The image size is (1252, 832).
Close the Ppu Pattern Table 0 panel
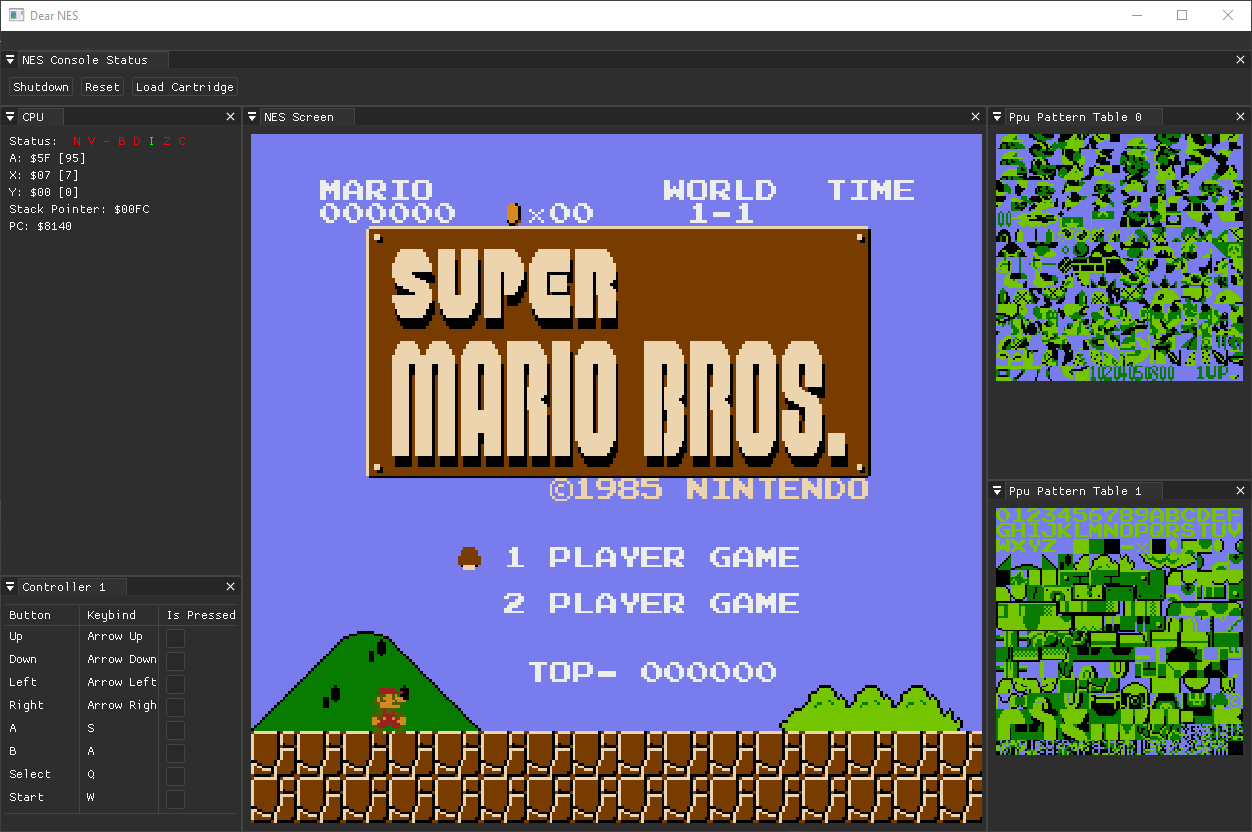[1241, 117]
